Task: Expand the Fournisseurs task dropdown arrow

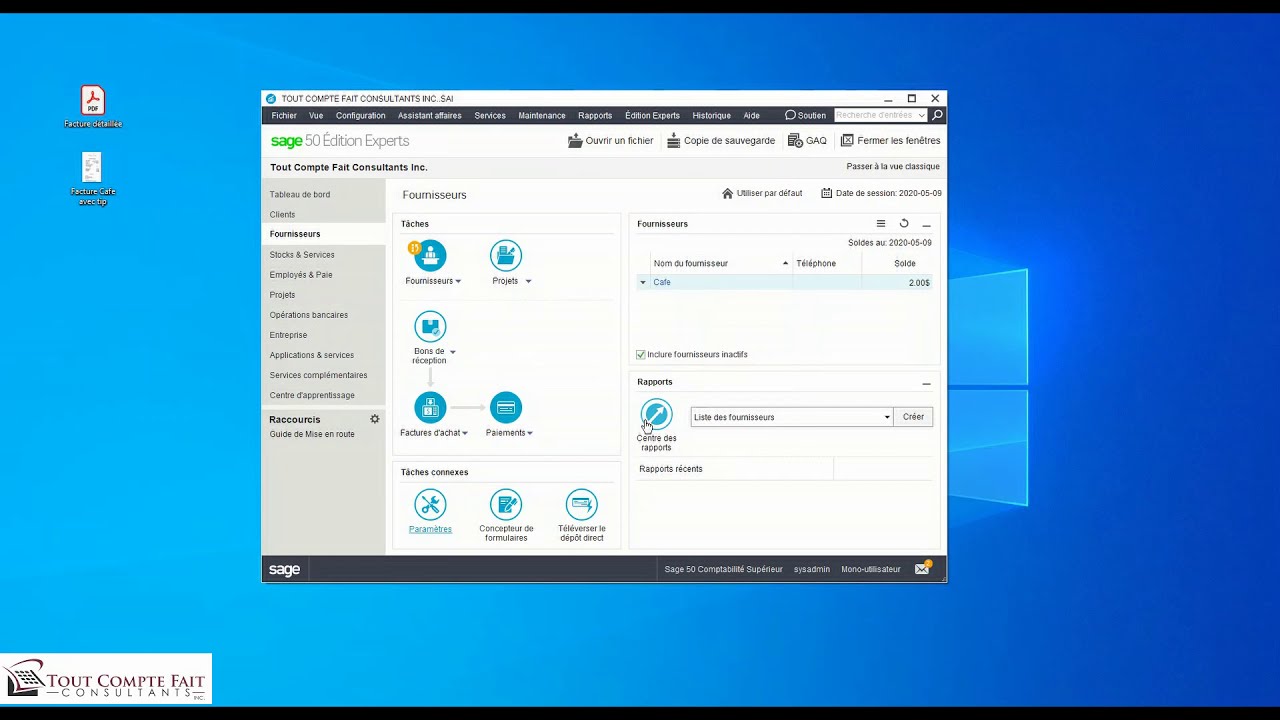Action: 458,281
